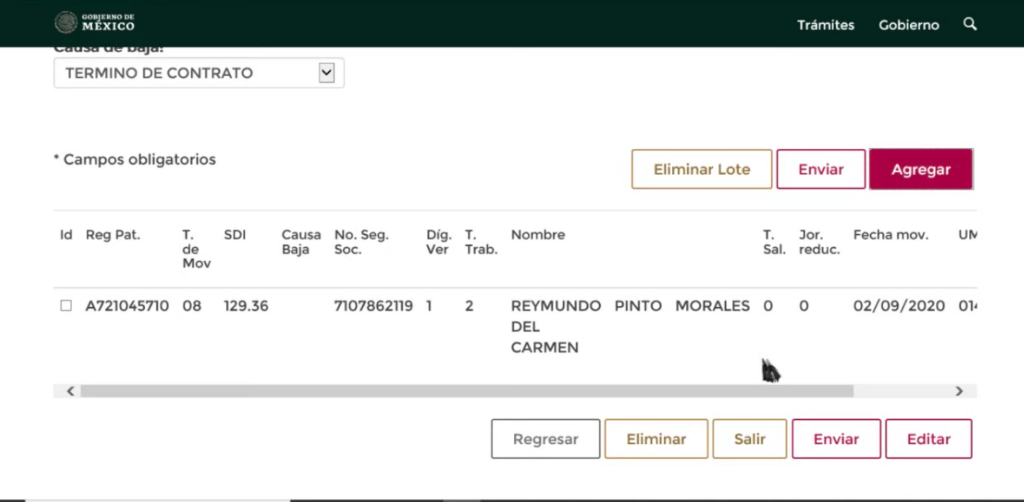Click the table scrollbar left arrow
The height and width of the screenshot is (502, 1024).
[x=71, y=391]
